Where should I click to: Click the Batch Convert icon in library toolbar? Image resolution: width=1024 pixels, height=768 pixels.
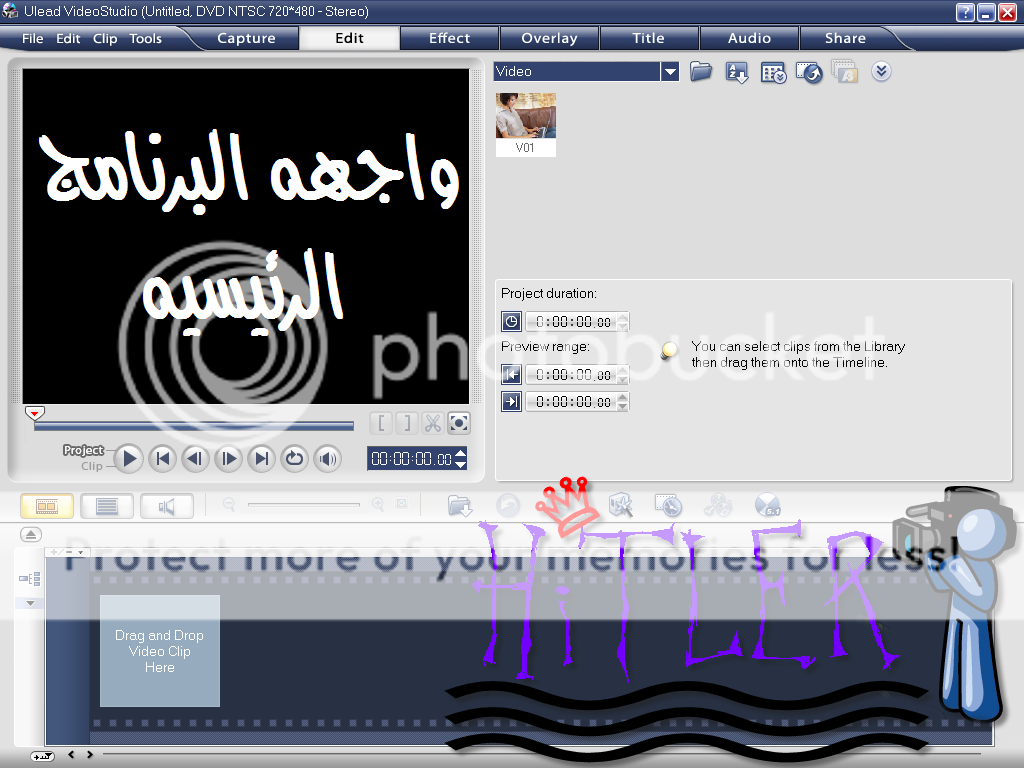click(844, 72)
